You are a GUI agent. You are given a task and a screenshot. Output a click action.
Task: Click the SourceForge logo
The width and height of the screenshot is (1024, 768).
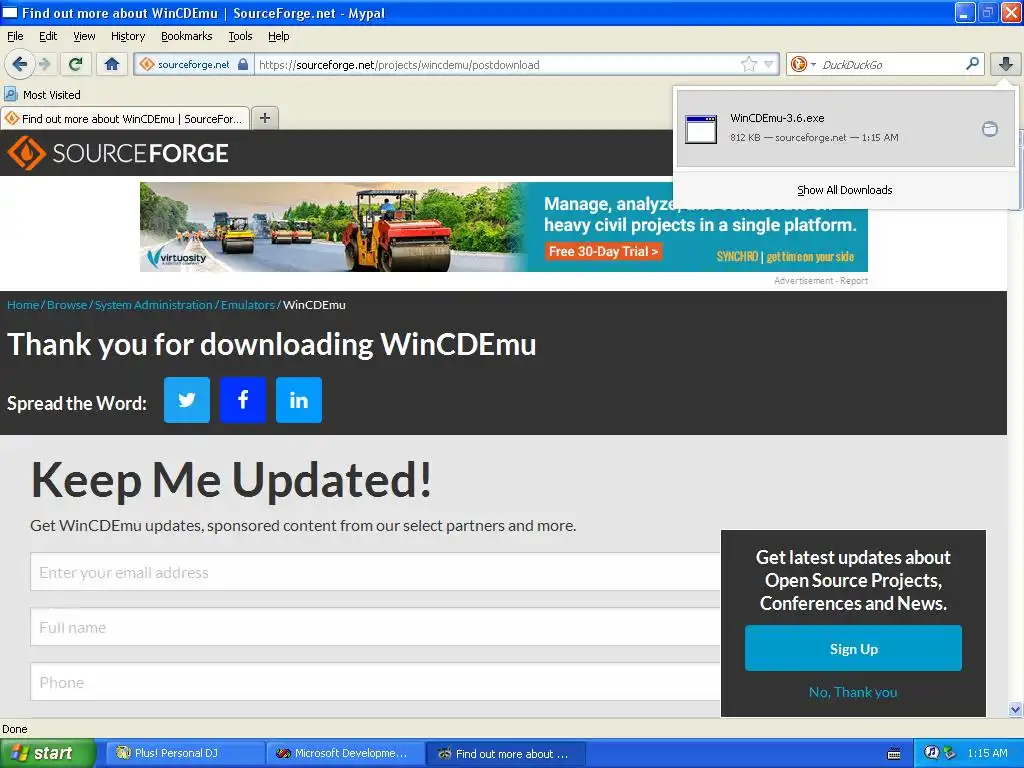[x=118, y=153]
